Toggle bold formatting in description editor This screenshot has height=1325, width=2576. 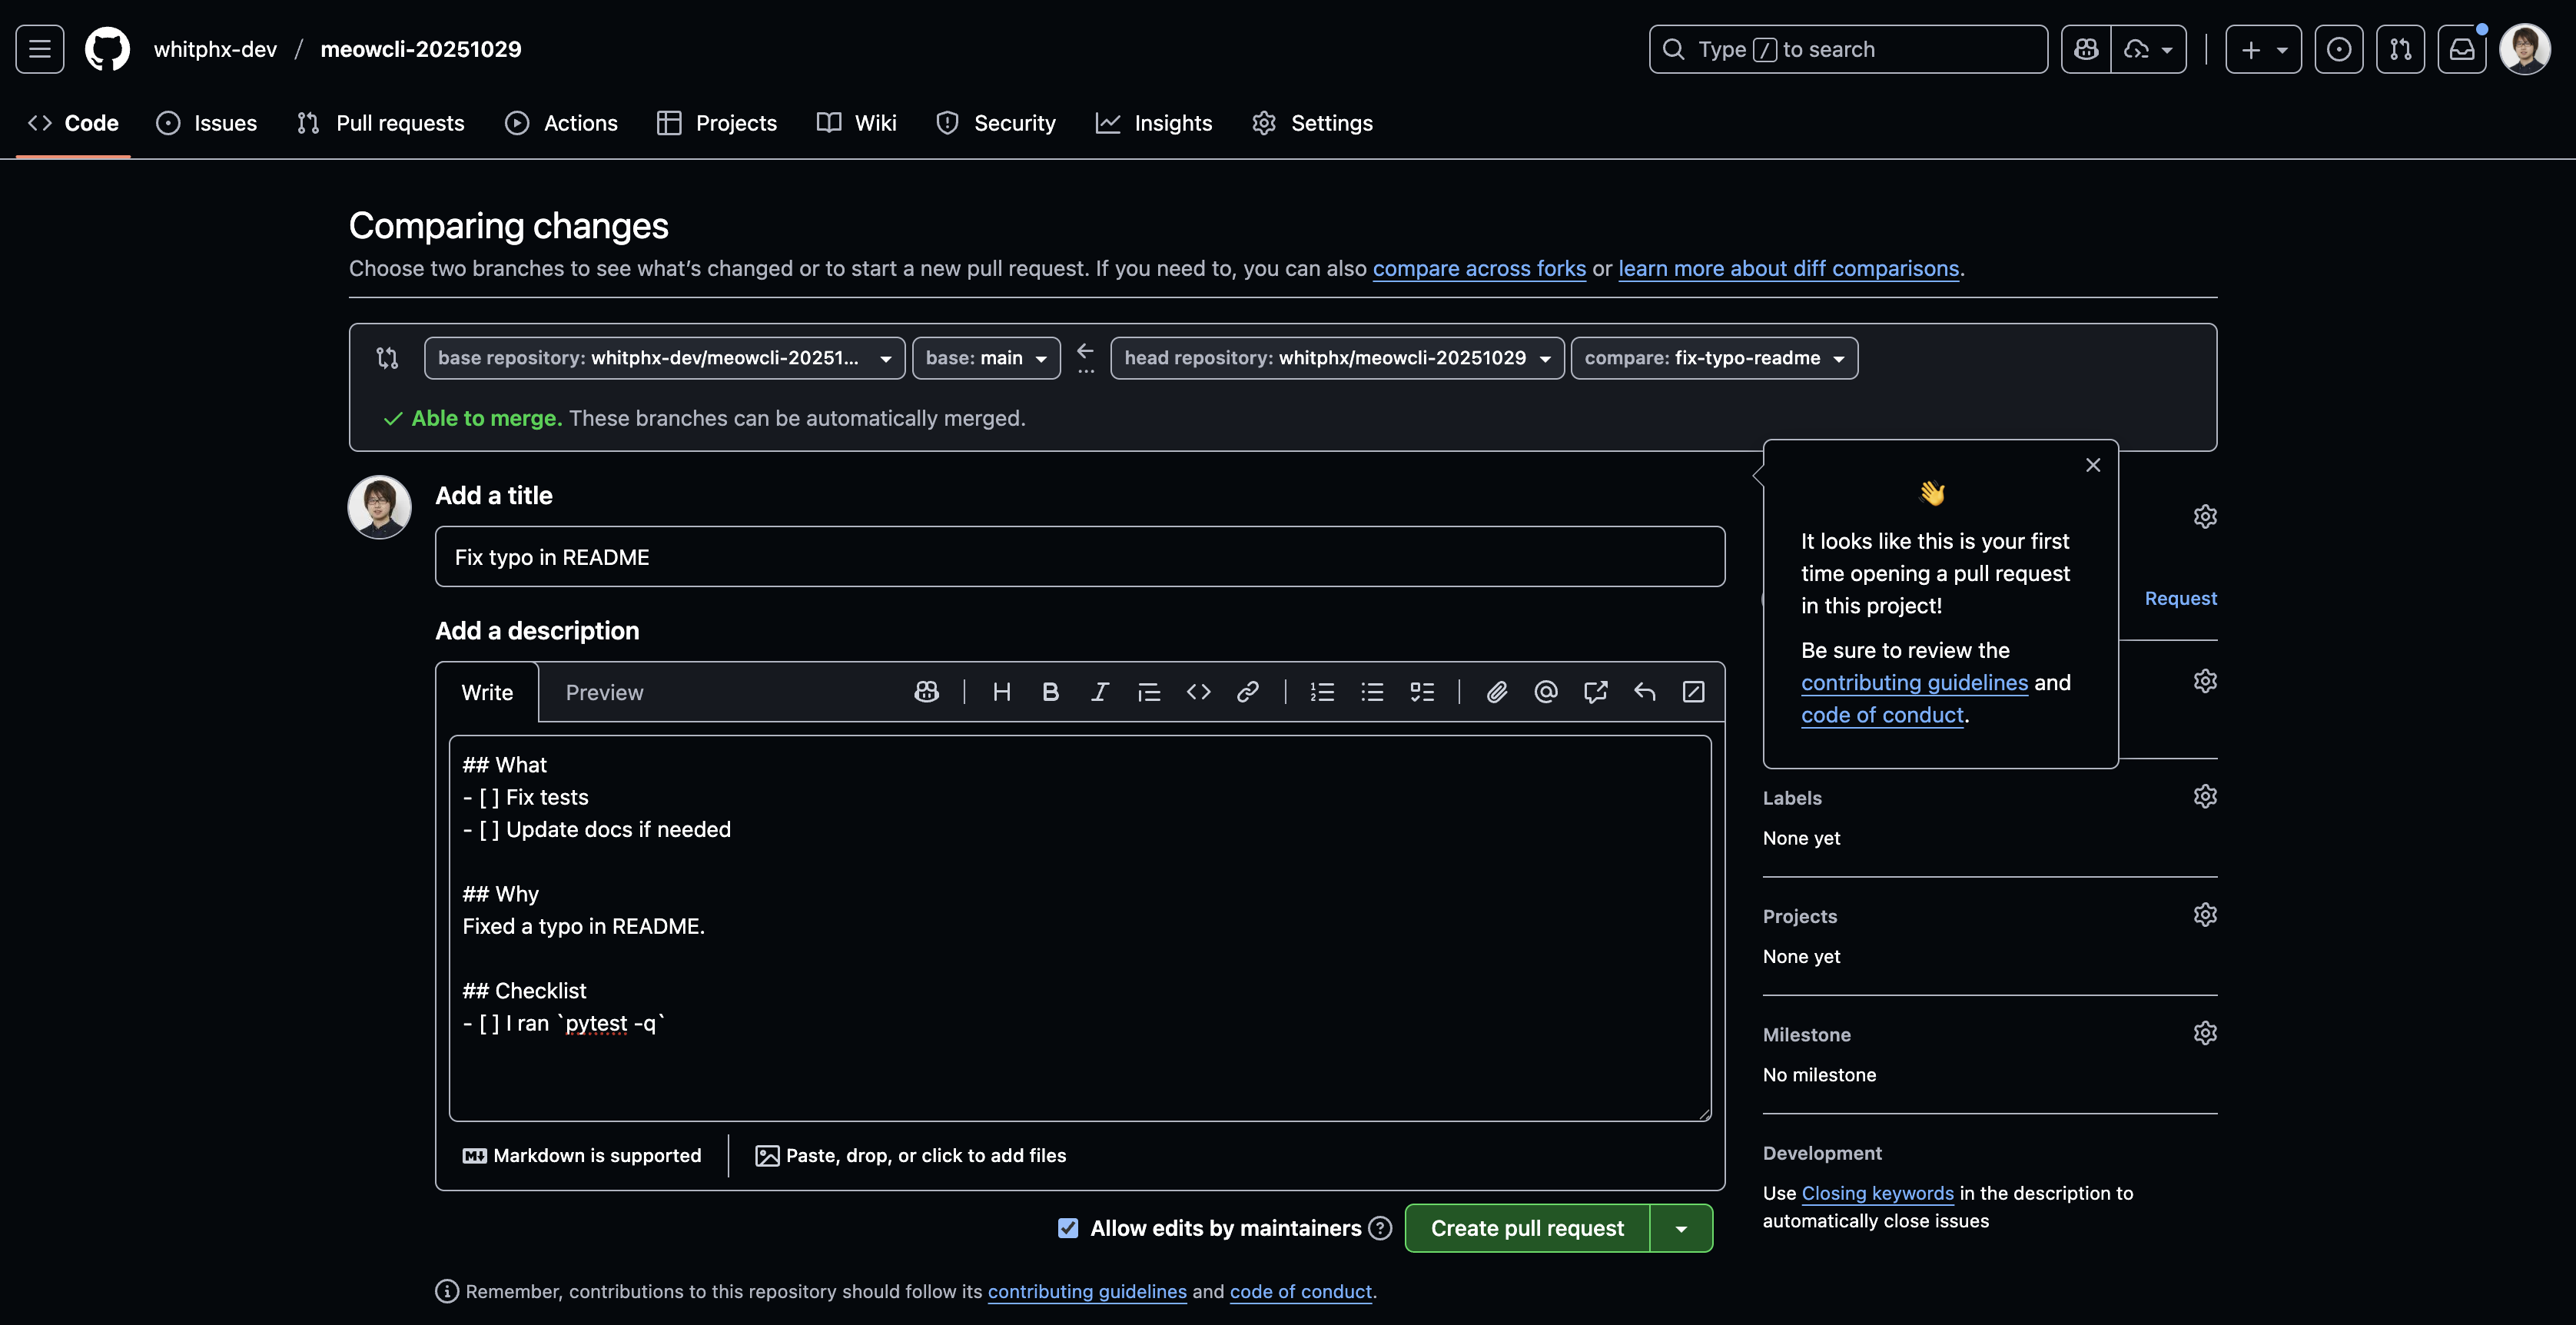1050,692
